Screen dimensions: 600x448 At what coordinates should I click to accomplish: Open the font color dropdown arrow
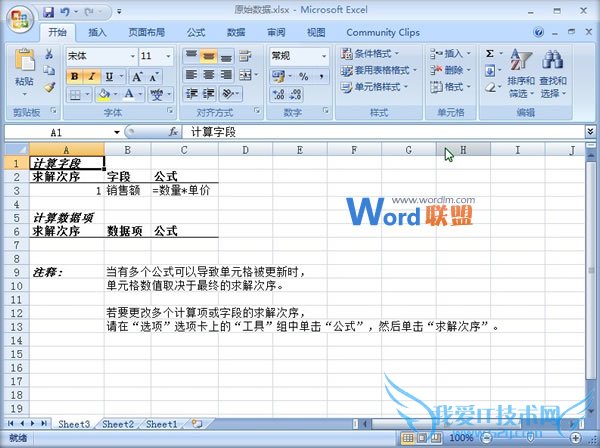click(x=140, y=94)
